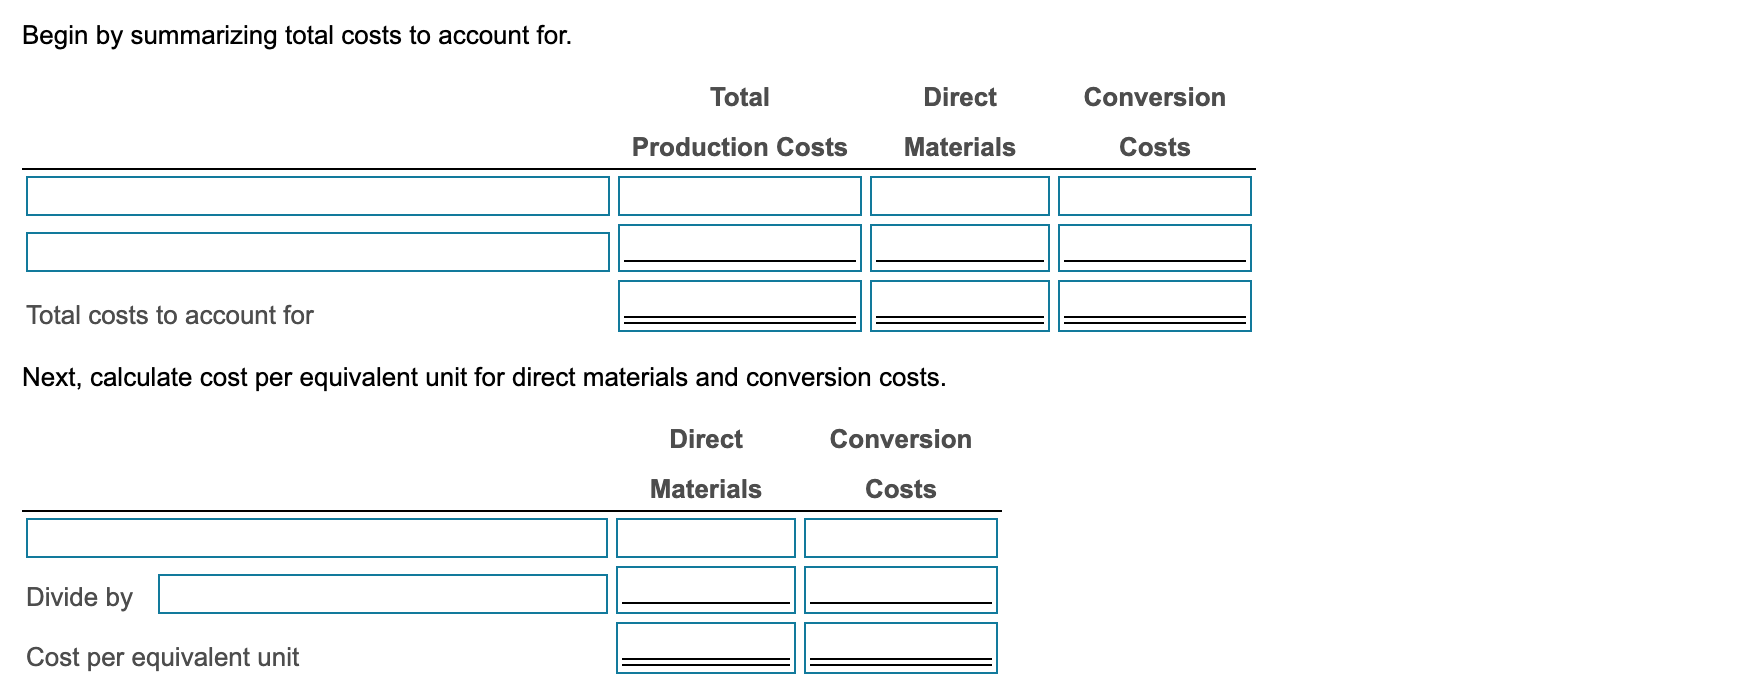This screenshot has height=696, width=1740.
Task: Click the first row description input field
Action: tap(317, 196)
